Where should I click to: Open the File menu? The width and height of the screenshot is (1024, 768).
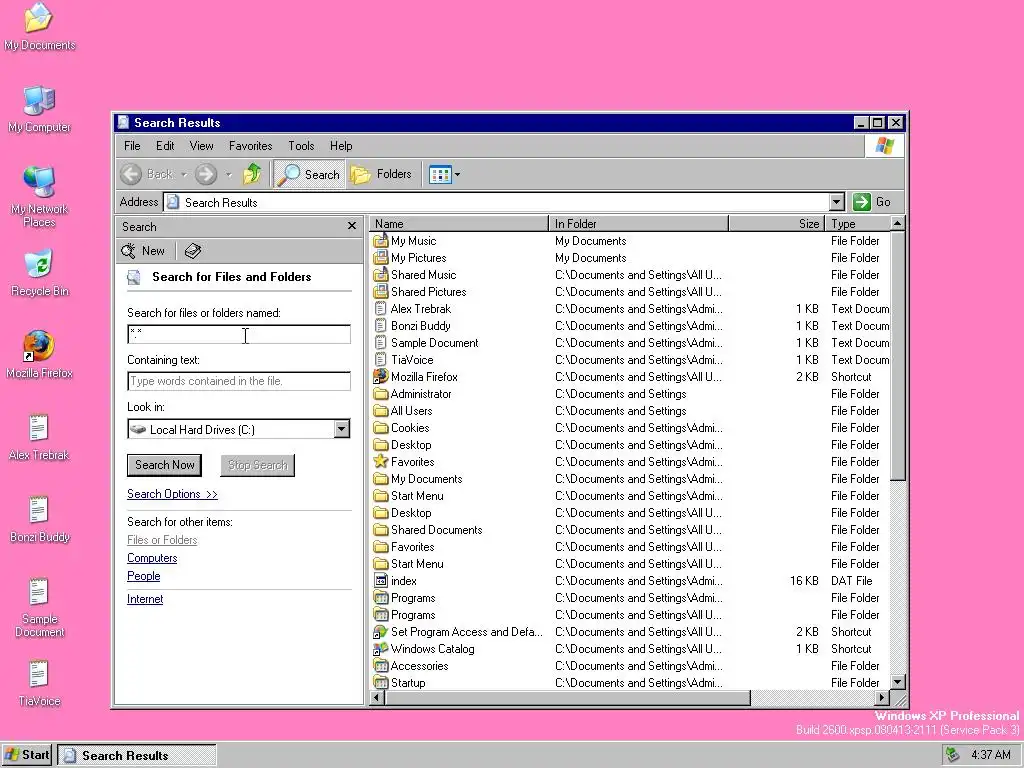point(132,146)
